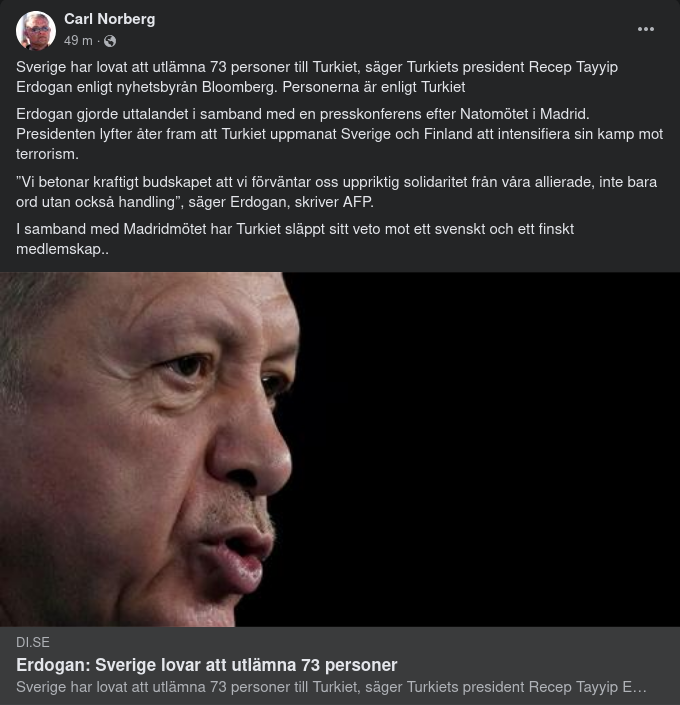Click the DI.SE source label
Screen dimensions: 680x705
(33, 643)
